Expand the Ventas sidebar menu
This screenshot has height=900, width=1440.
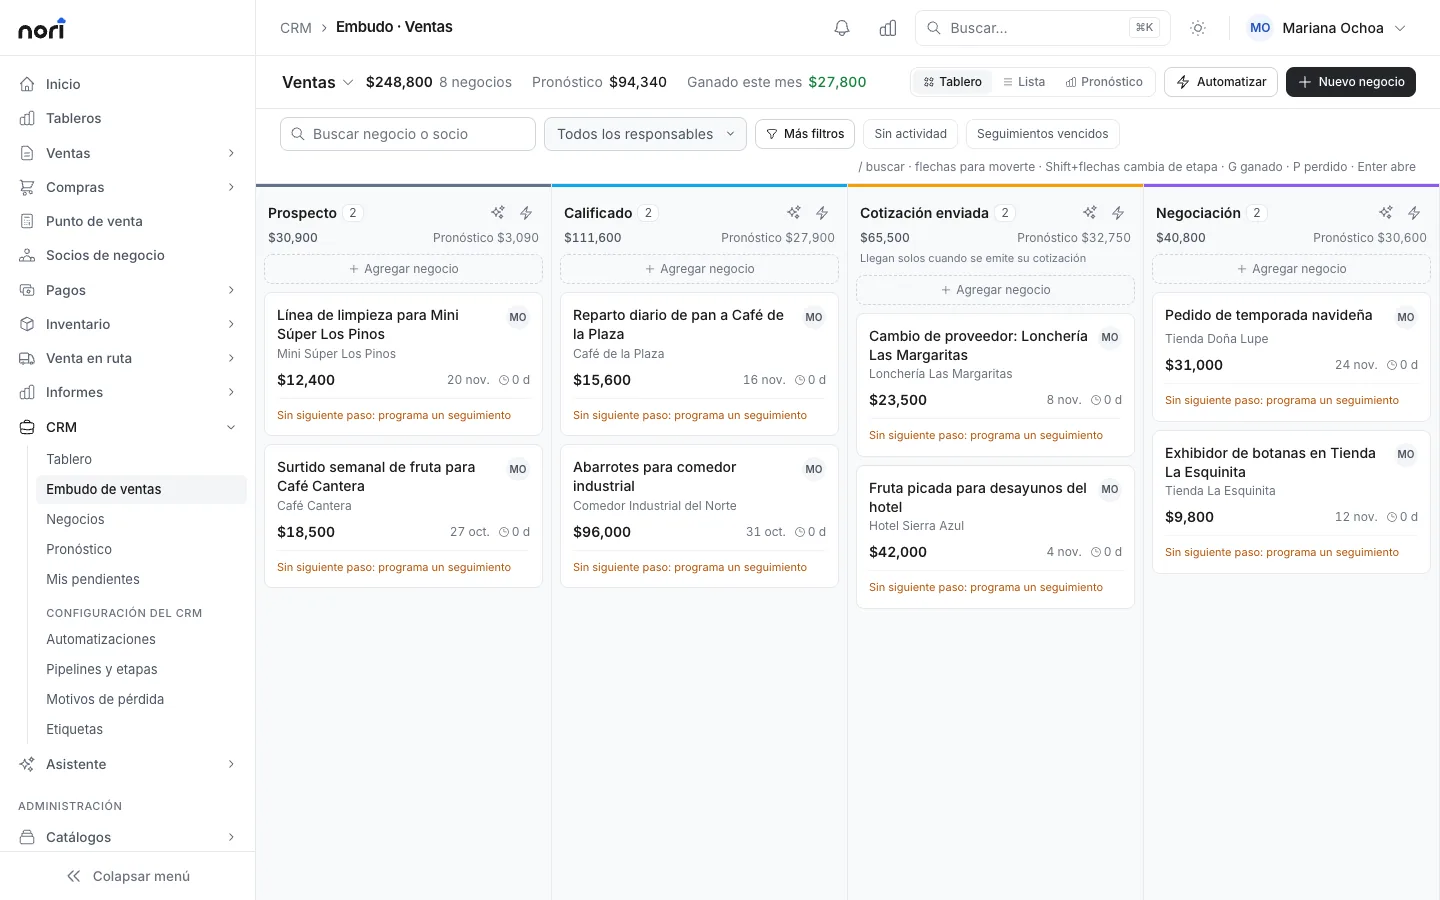tap(231, 153)
